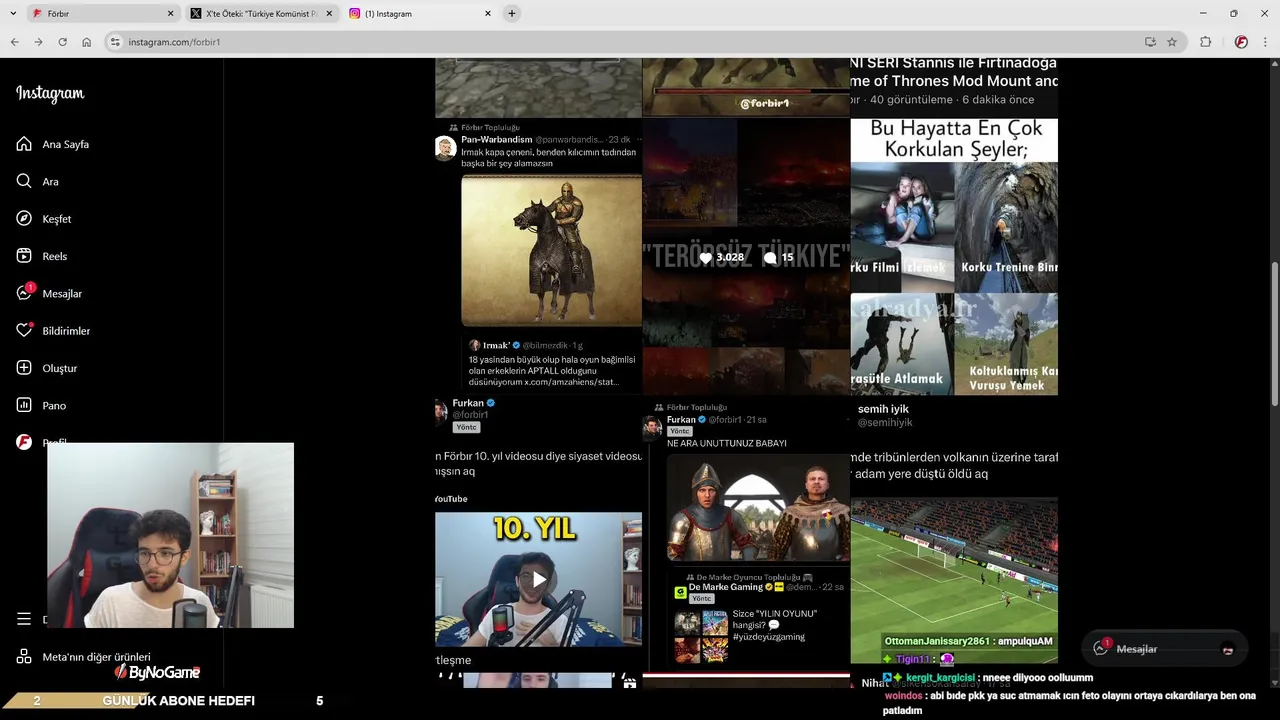Open the Chrome extensions puzzle icon
Screen dimensions: 1280x720
click(1205, 42)
